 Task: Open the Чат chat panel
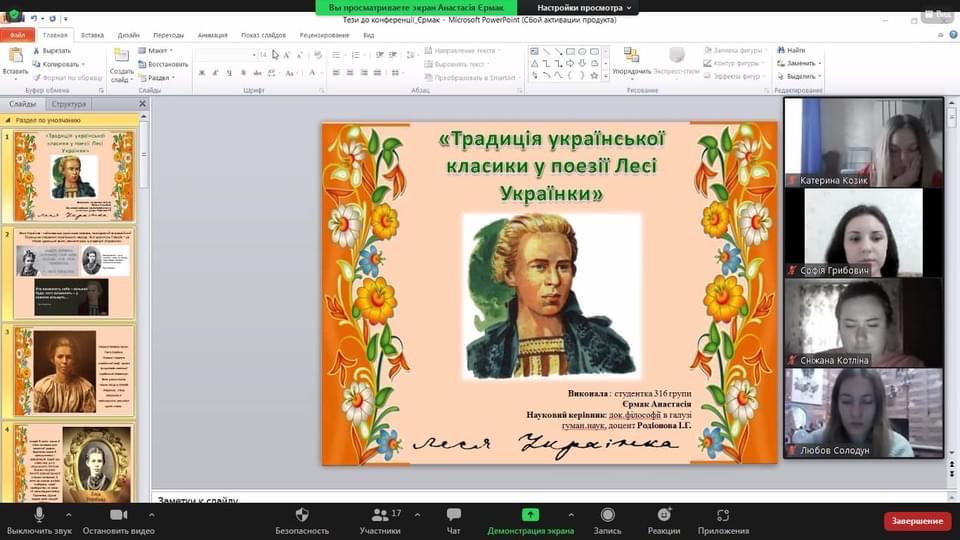click(453, 515)
